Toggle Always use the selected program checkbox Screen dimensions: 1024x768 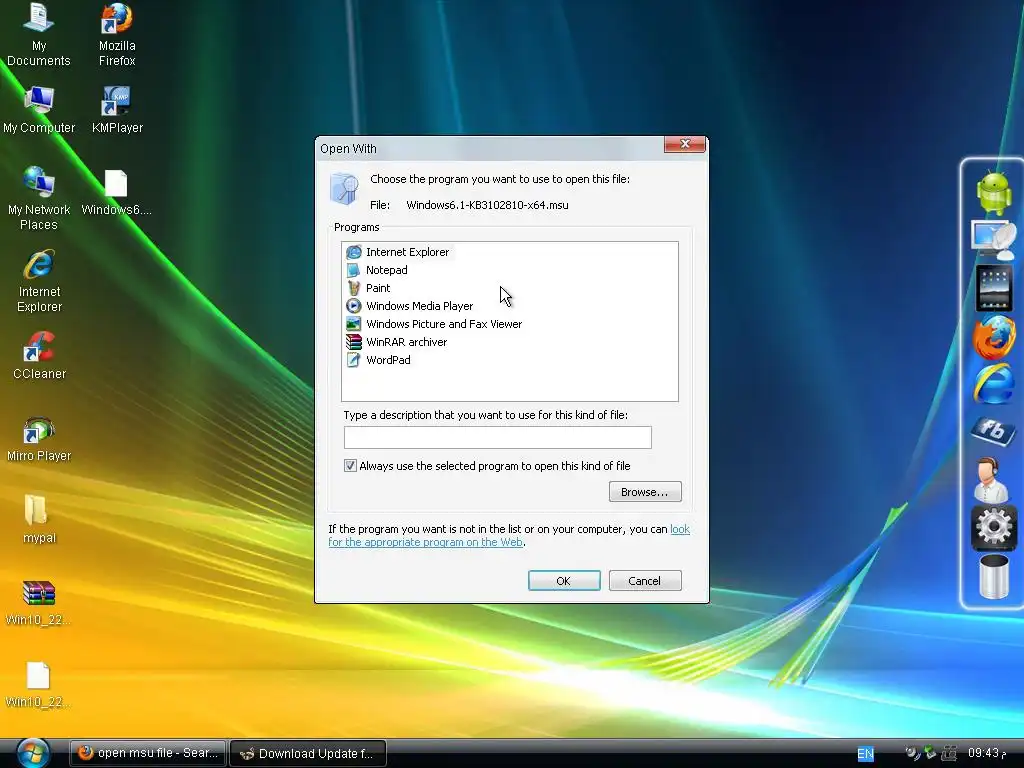[x=350, y=466]
